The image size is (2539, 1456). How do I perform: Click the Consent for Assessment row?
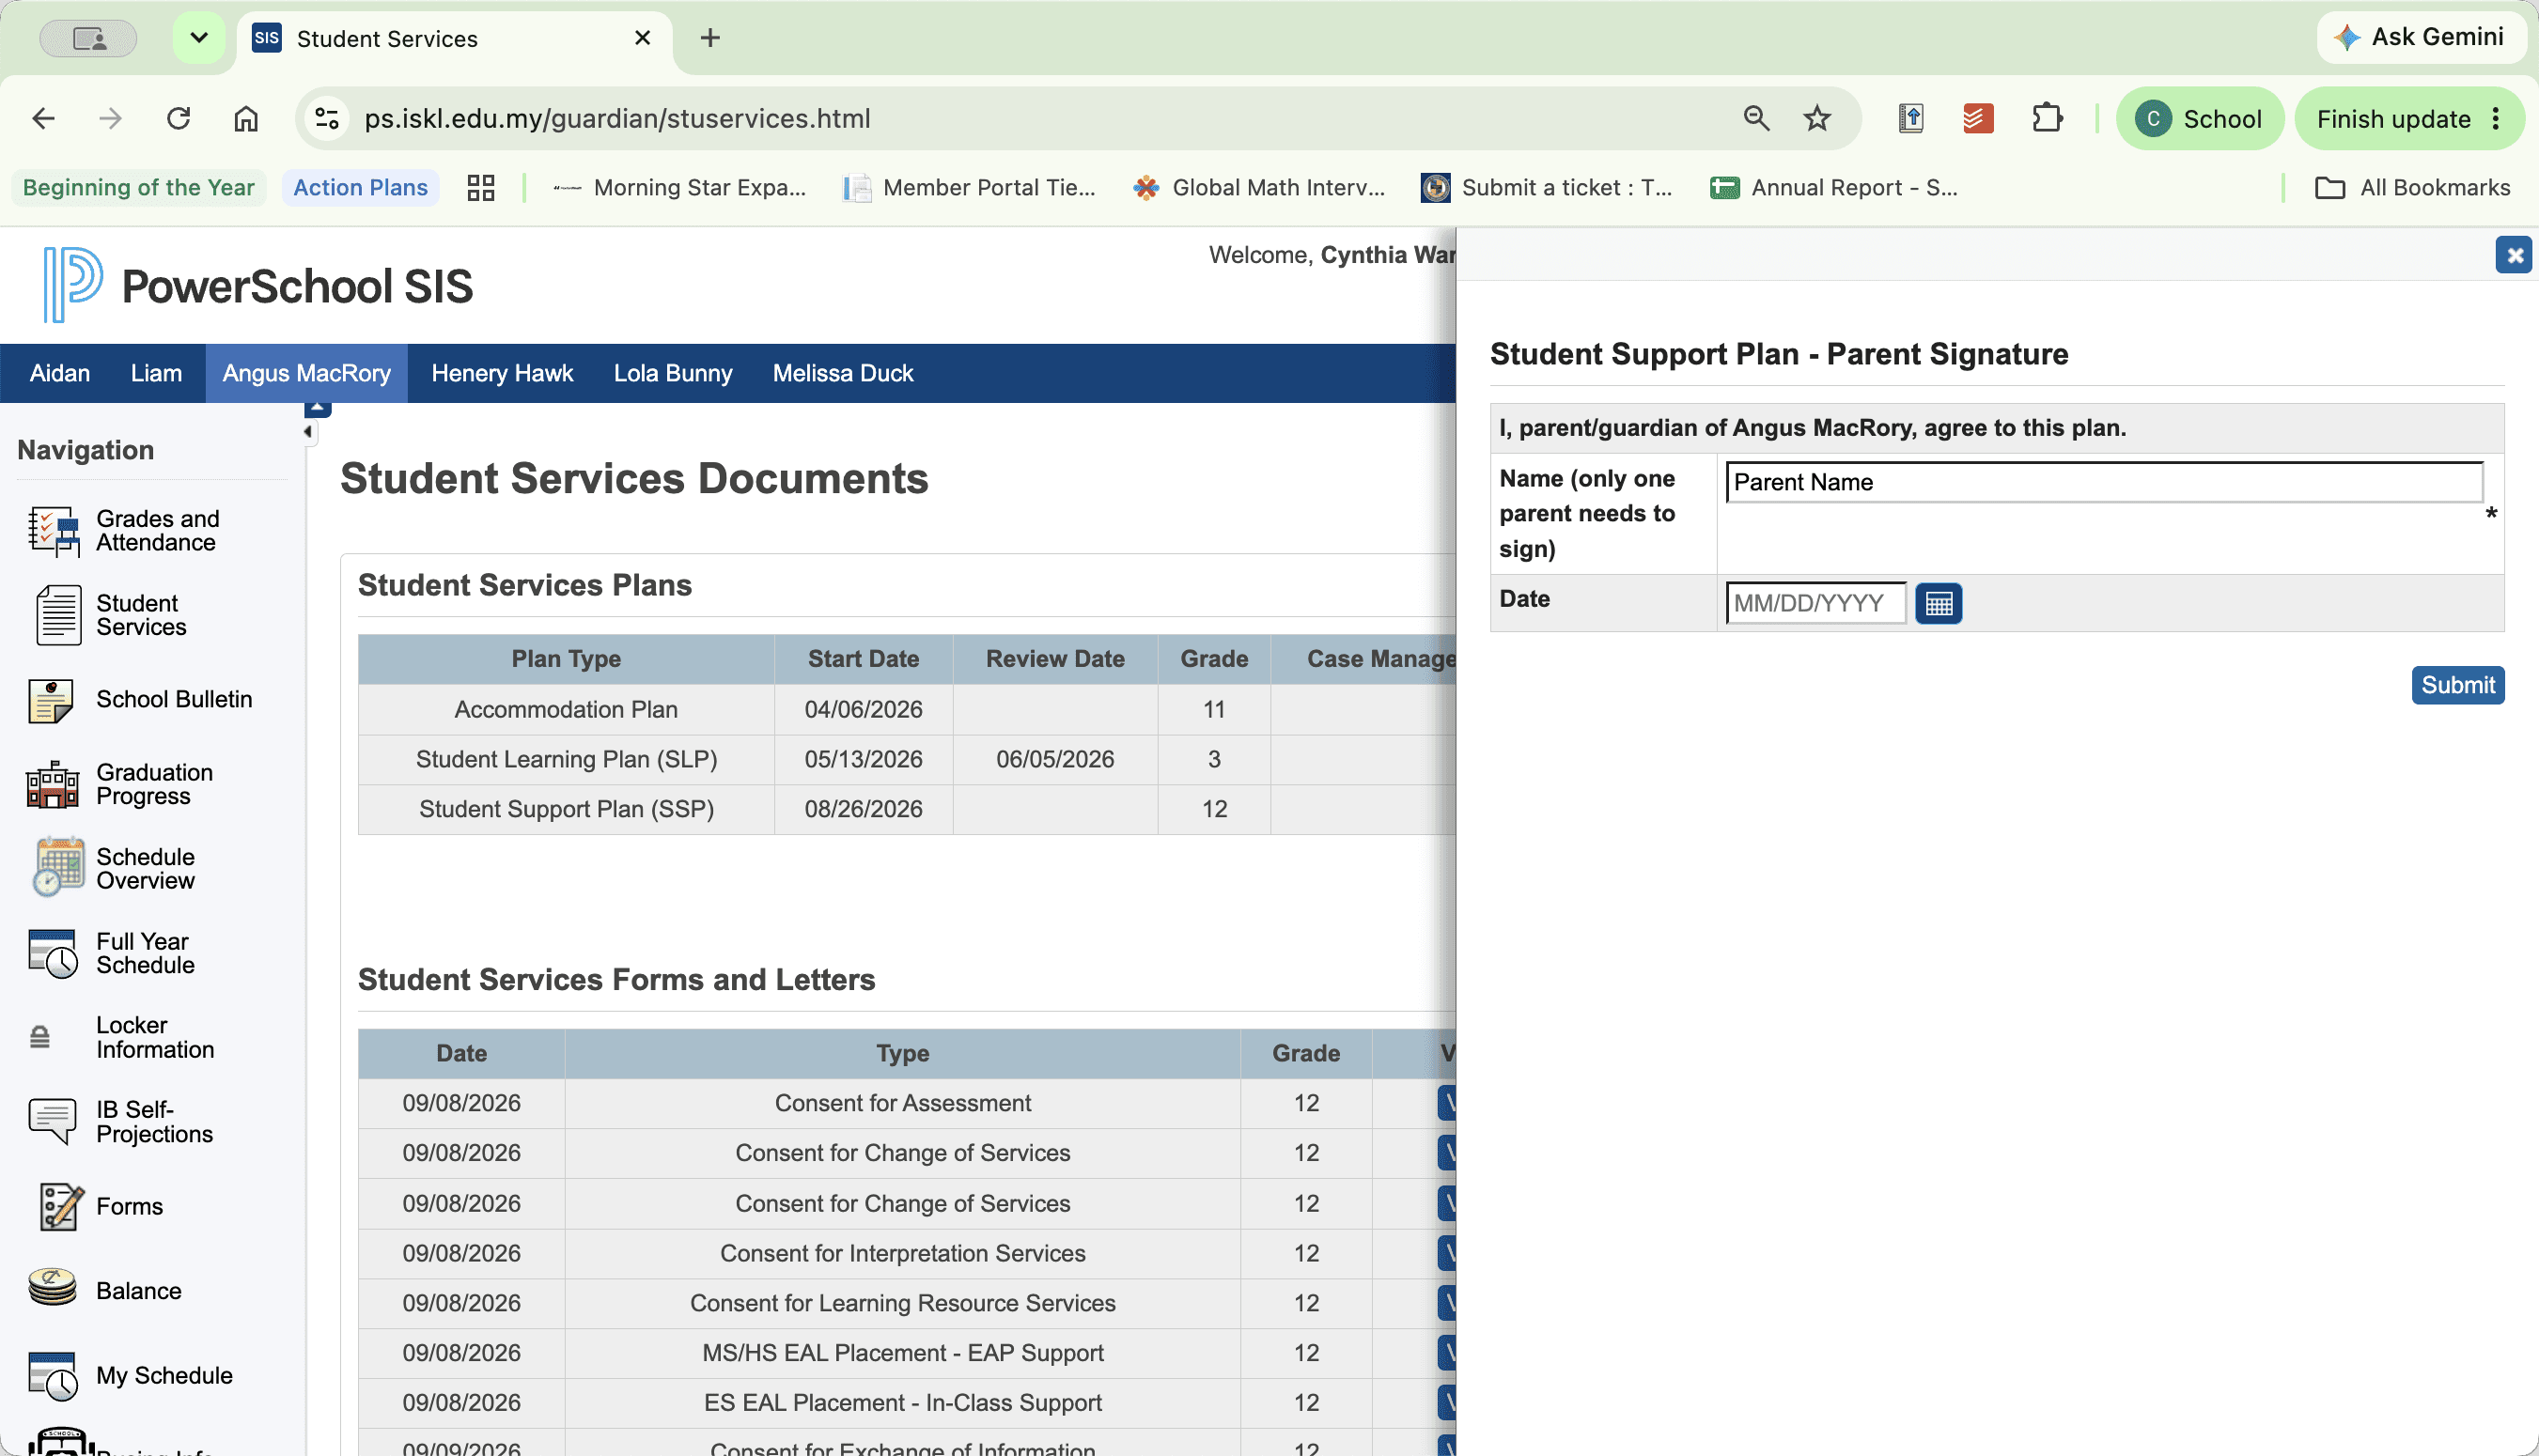click(903, 1103)
